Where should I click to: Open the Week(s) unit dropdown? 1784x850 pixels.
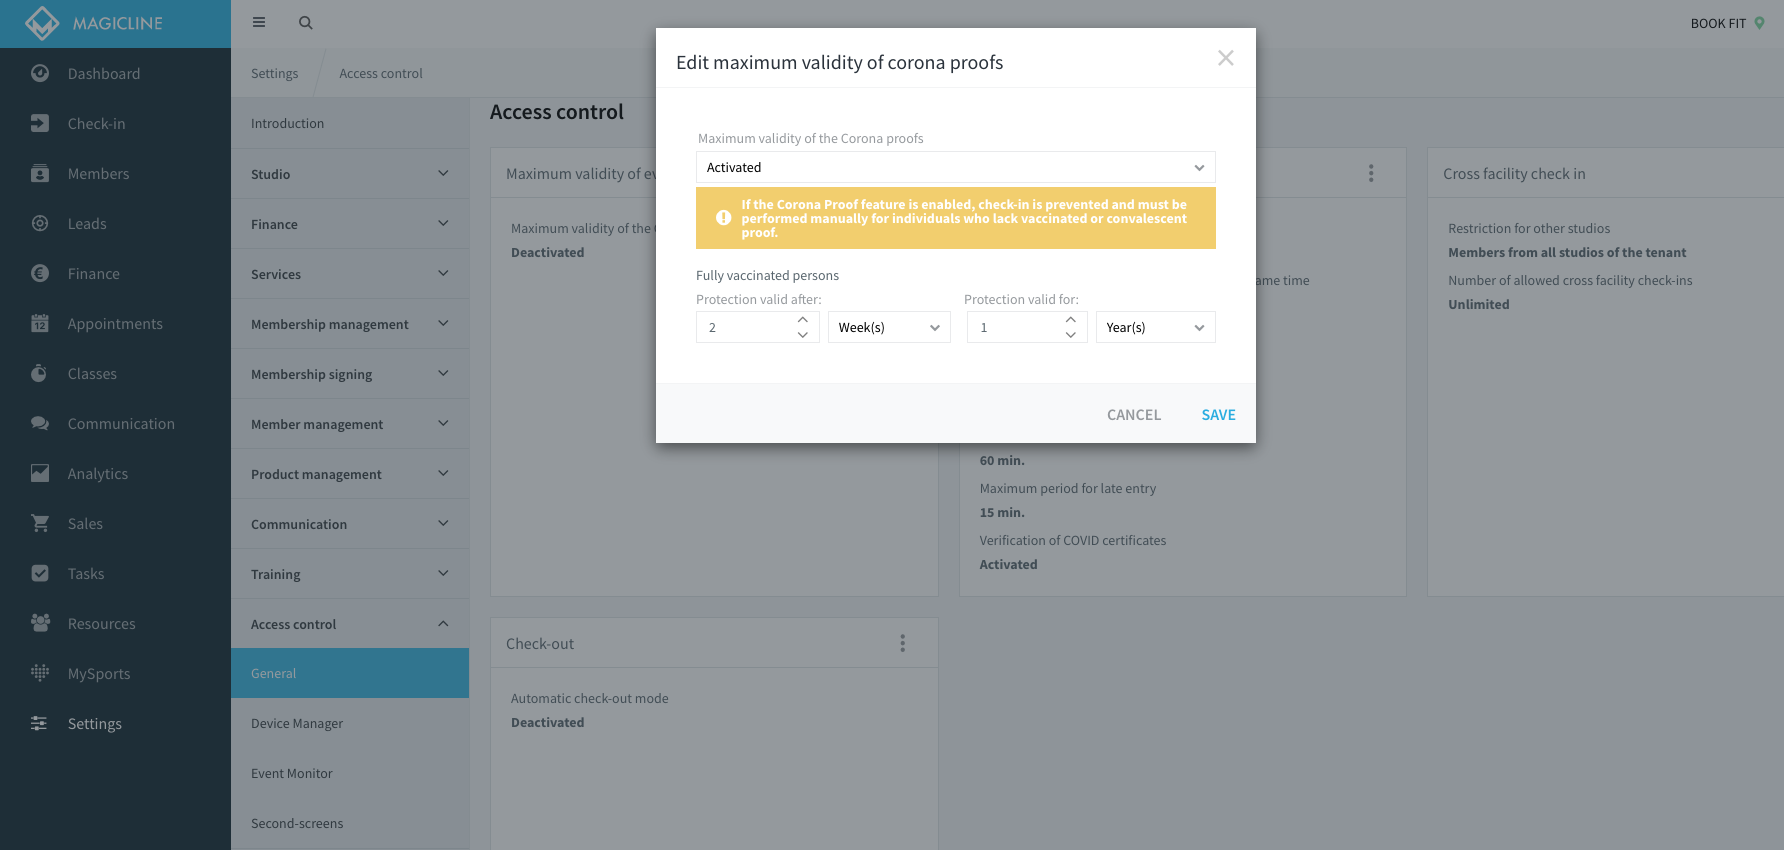(x=889, y=327)
